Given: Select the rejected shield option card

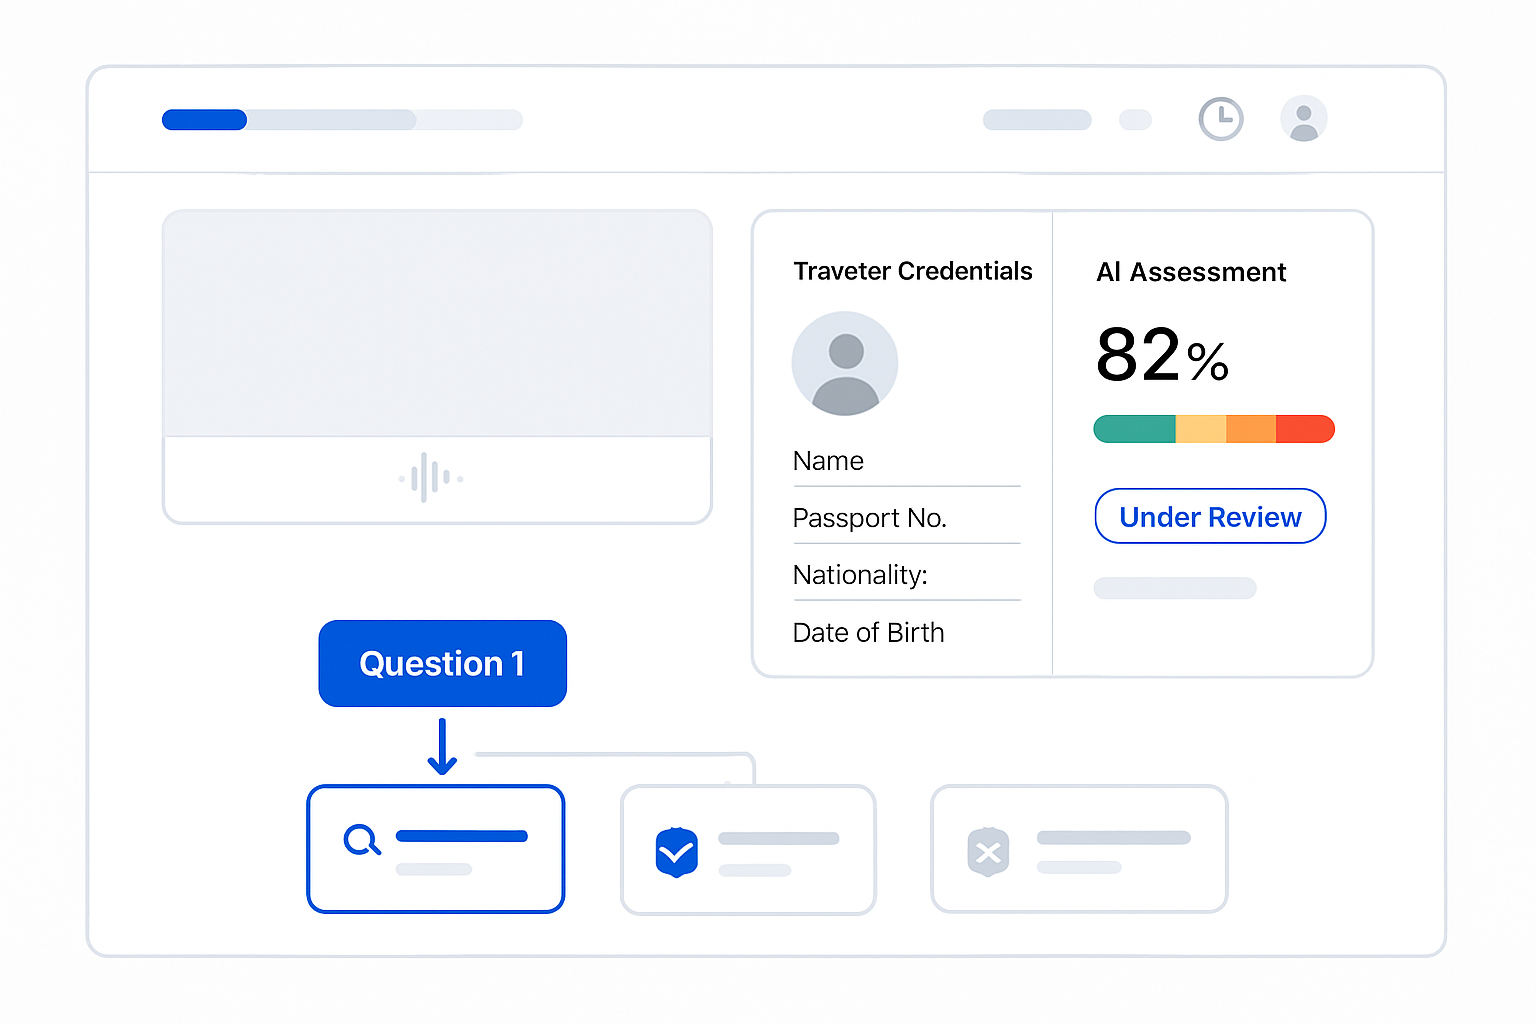Looking at the screenshot, I should click(x=1079, y=849).
